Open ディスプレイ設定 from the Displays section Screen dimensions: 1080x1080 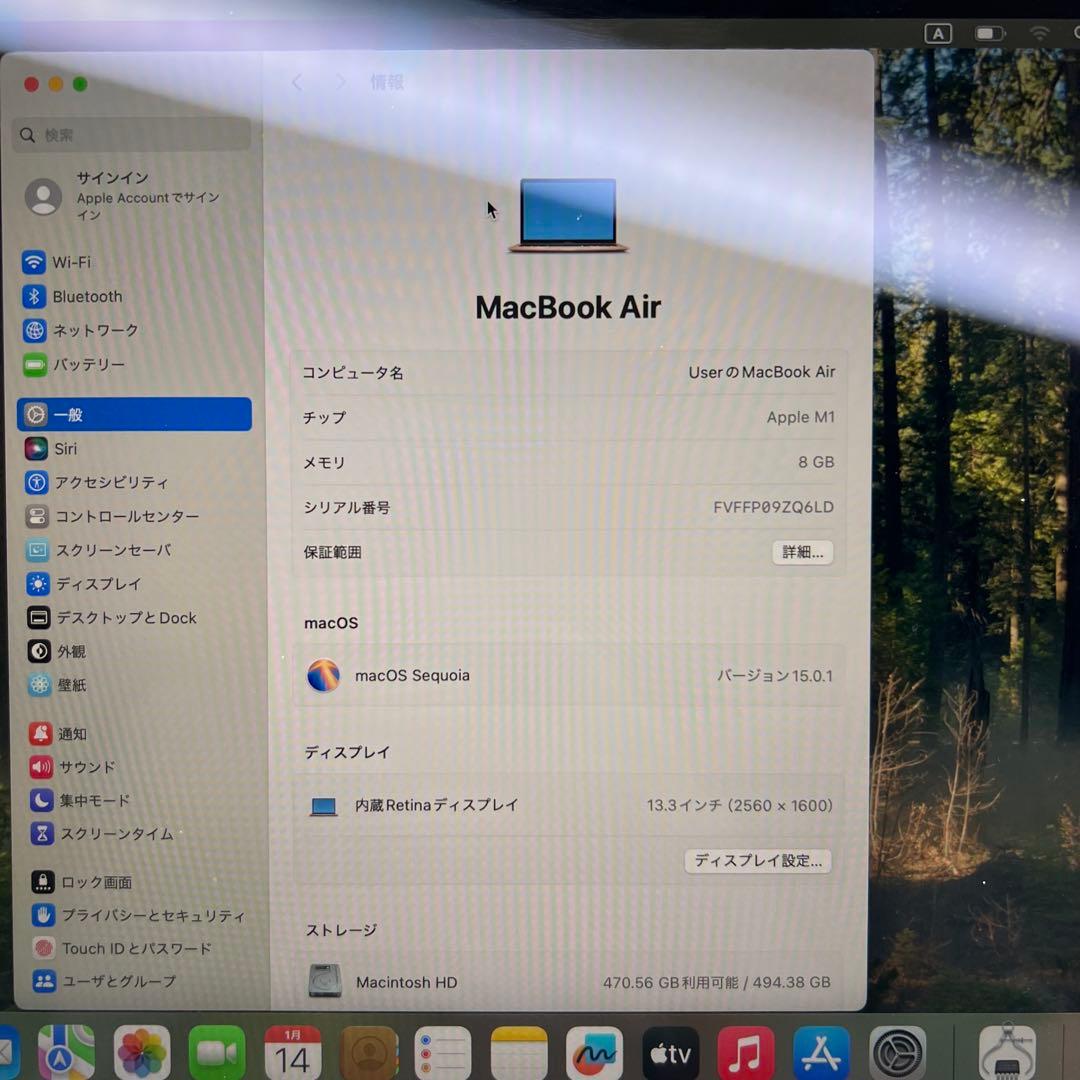[757, 861]
